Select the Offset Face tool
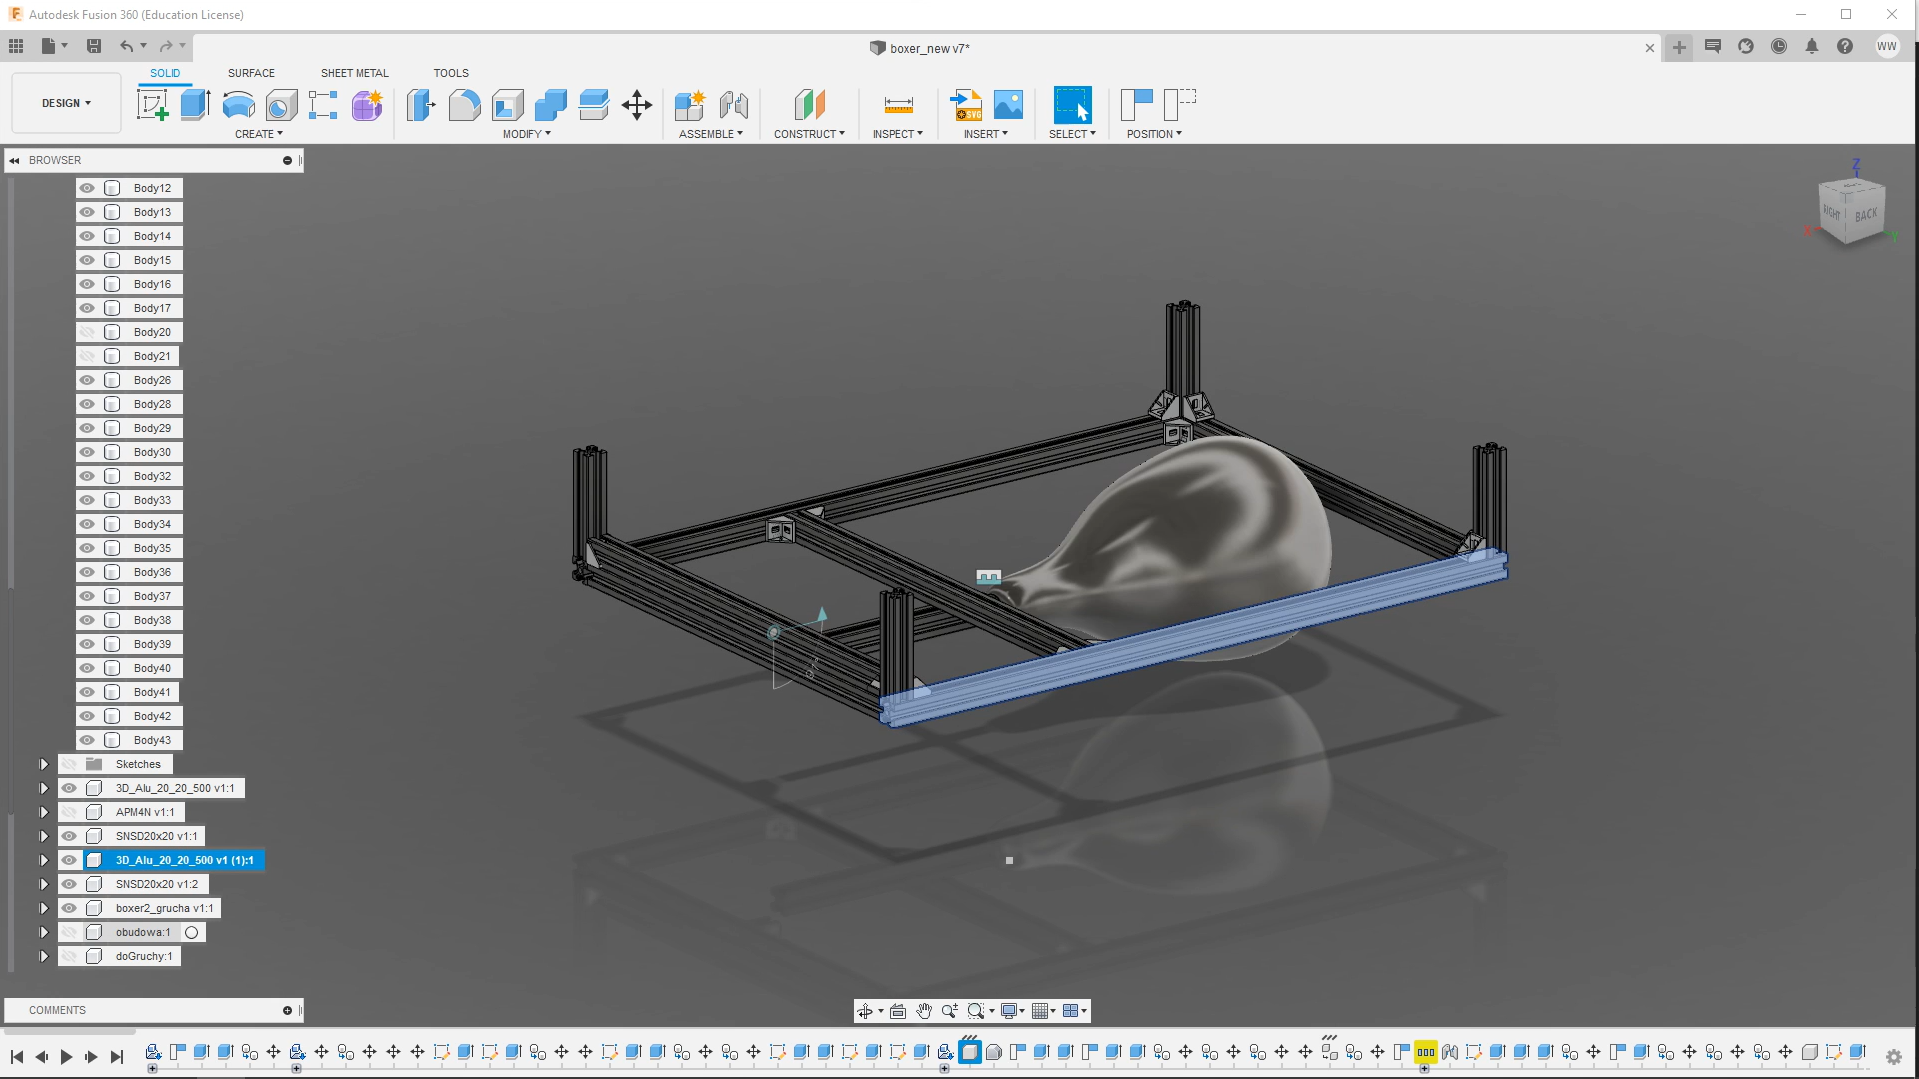 click(x=594, y=105)
